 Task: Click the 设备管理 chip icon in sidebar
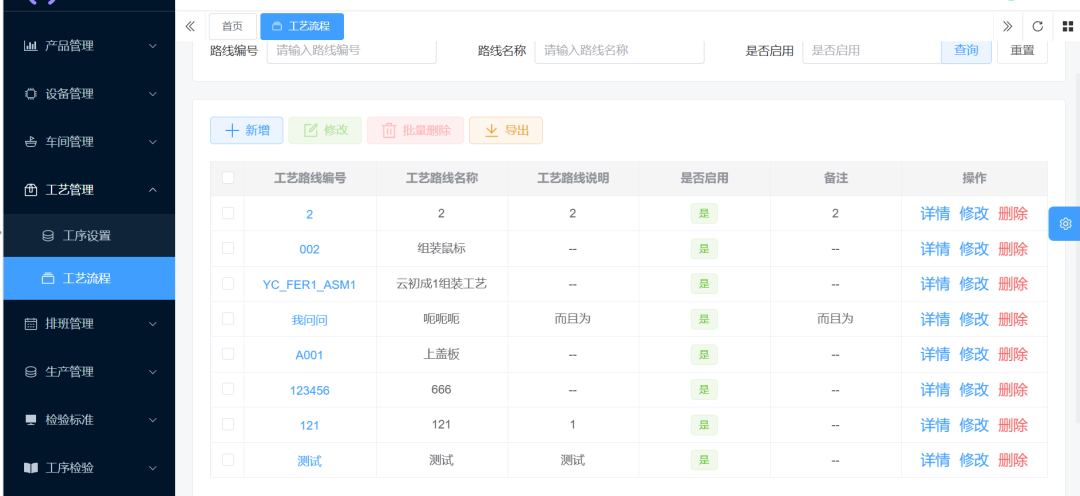(x=30, y=94)
